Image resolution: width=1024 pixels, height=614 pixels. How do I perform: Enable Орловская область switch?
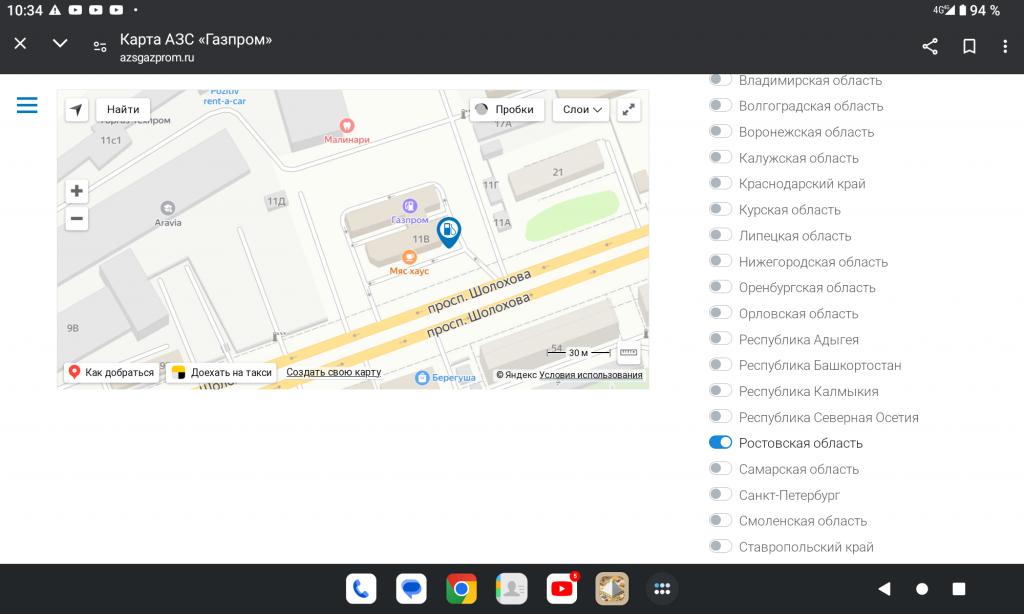click(720, 313)
